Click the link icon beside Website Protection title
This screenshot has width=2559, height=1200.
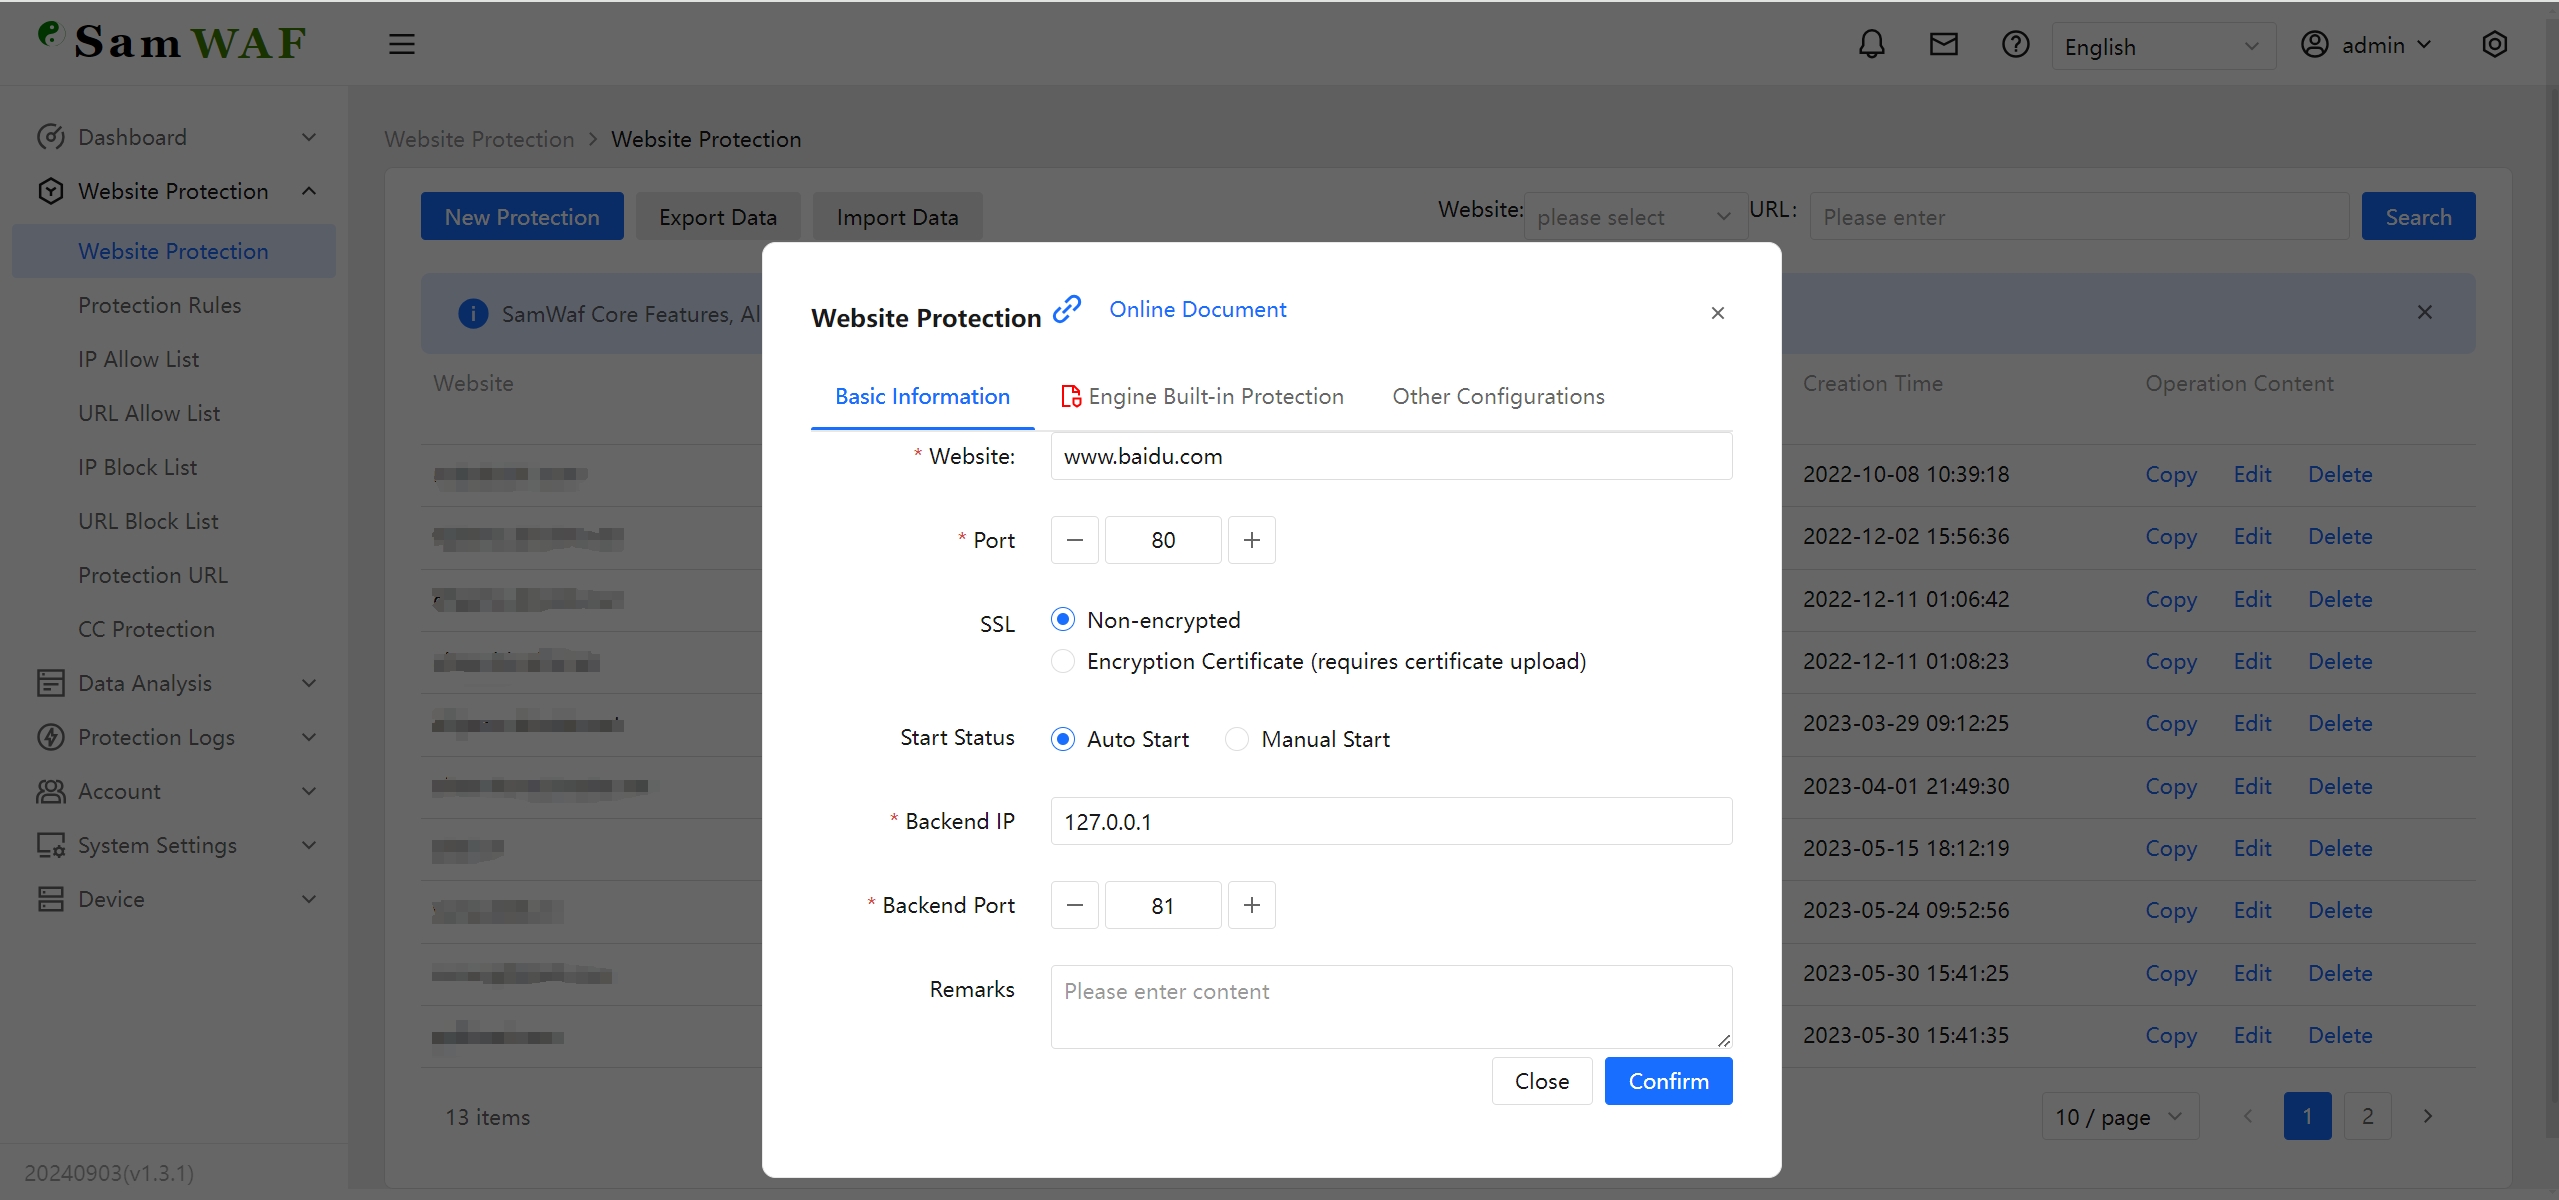click(x=1067, y=309)
